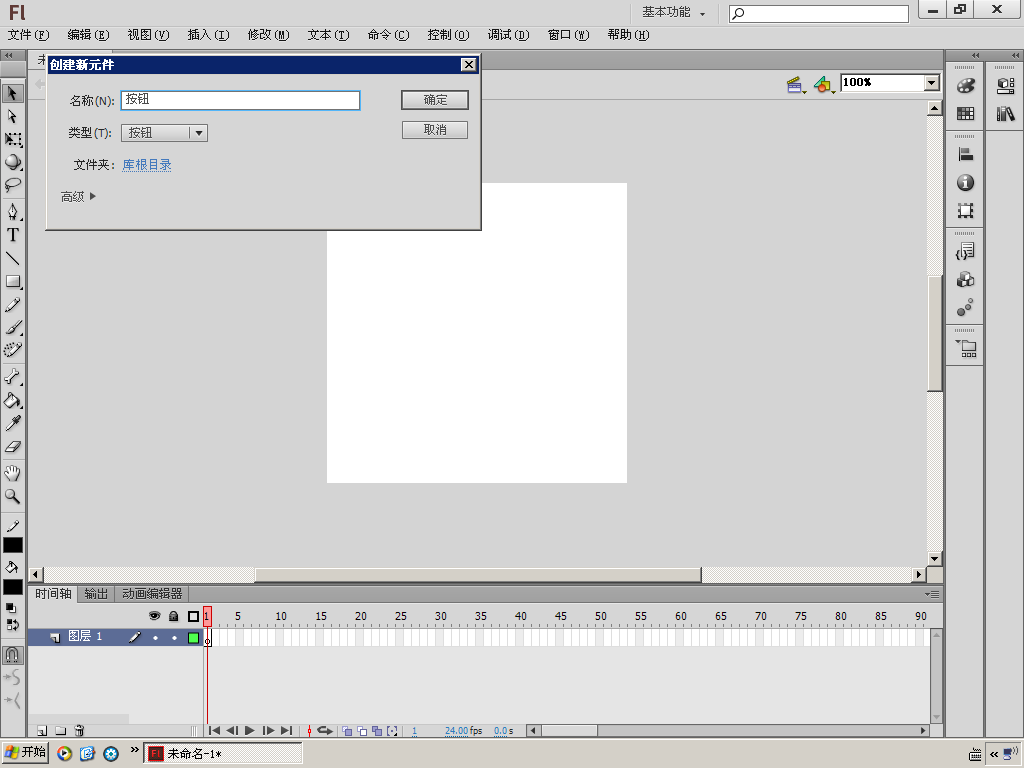This screenshot has height=768, width=1024.
Task: Select the Eraser tool
Action: (12, 447)
